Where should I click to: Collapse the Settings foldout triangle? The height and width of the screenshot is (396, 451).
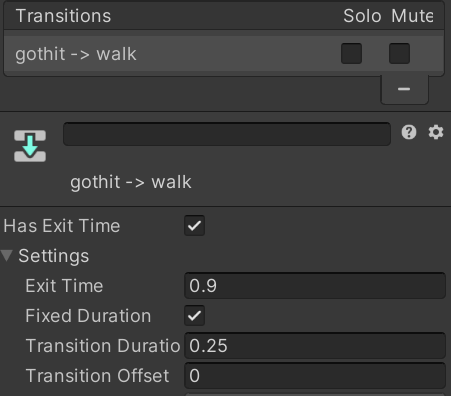click(7, 256)
